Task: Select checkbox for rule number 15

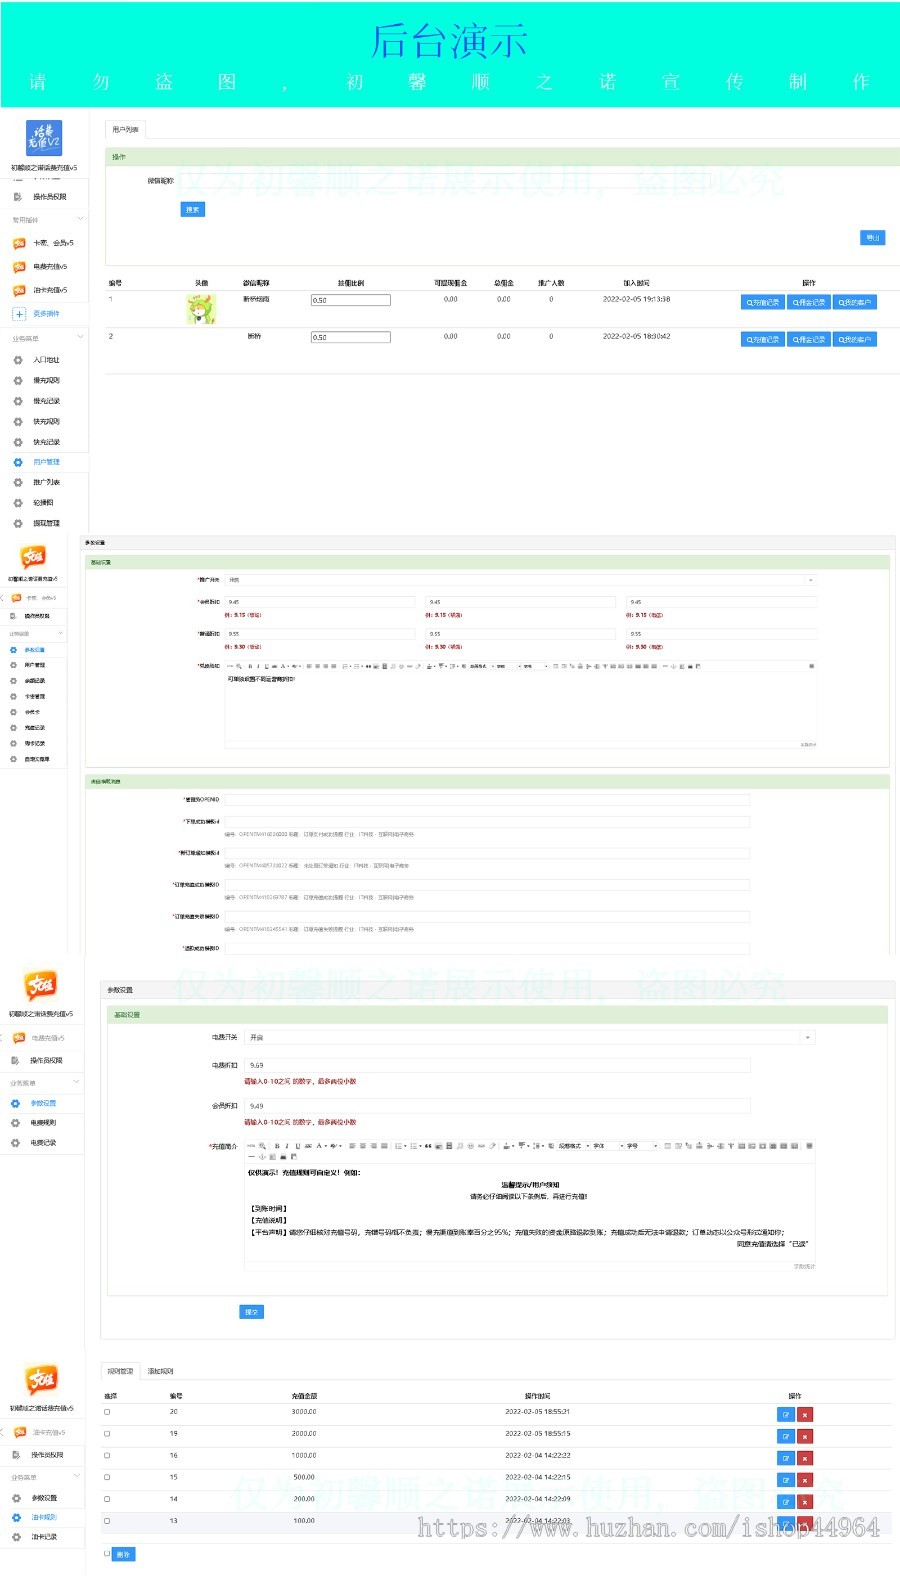Action: pyautogui.click(x=107, y=1477)
